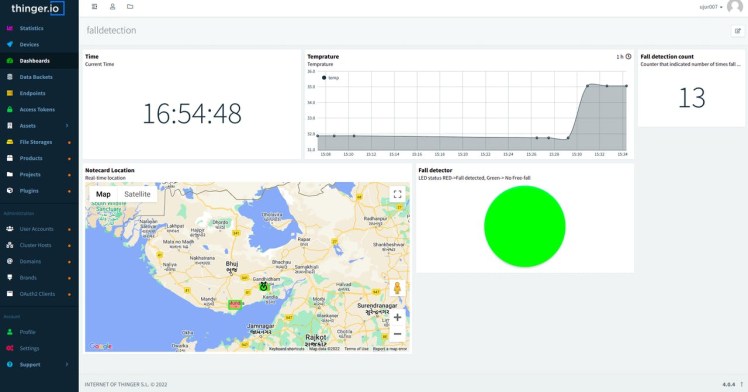This screenshot has height=392, width=748.
Task: Click the edit dashboard icon
Action: coord(738,31)
